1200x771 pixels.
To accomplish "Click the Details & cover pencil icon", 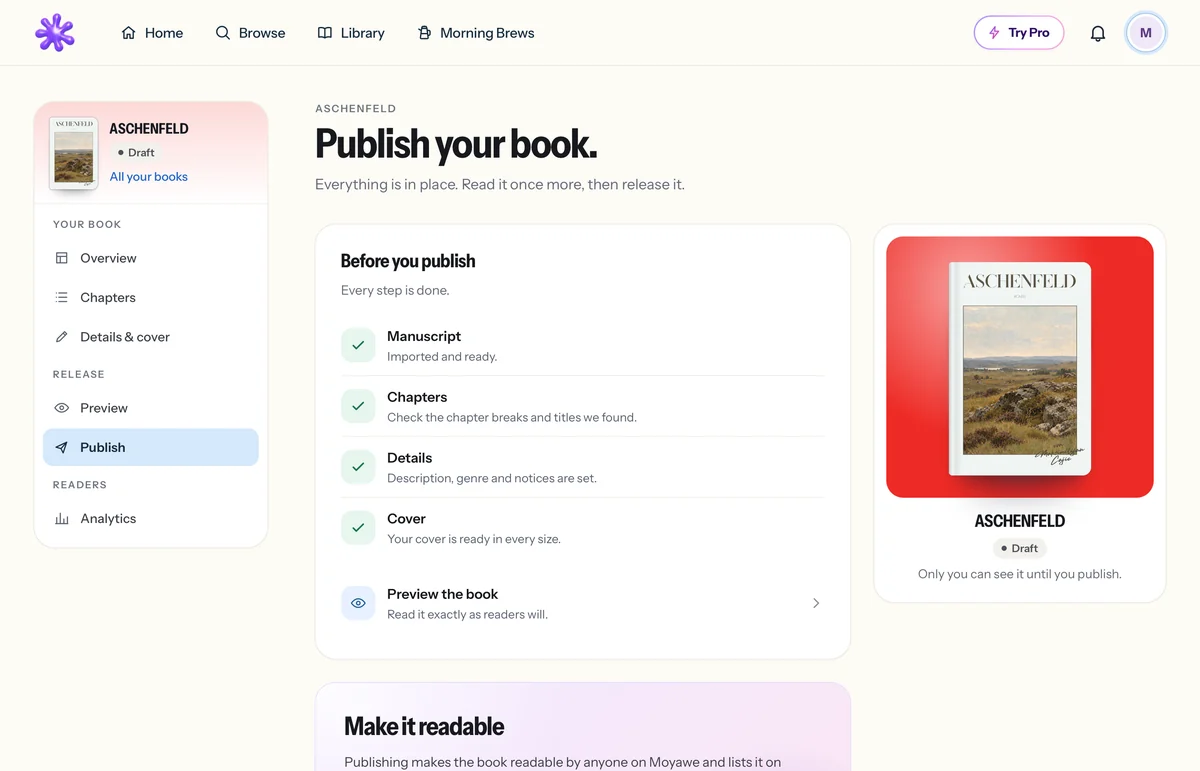I will pos(62,337).
